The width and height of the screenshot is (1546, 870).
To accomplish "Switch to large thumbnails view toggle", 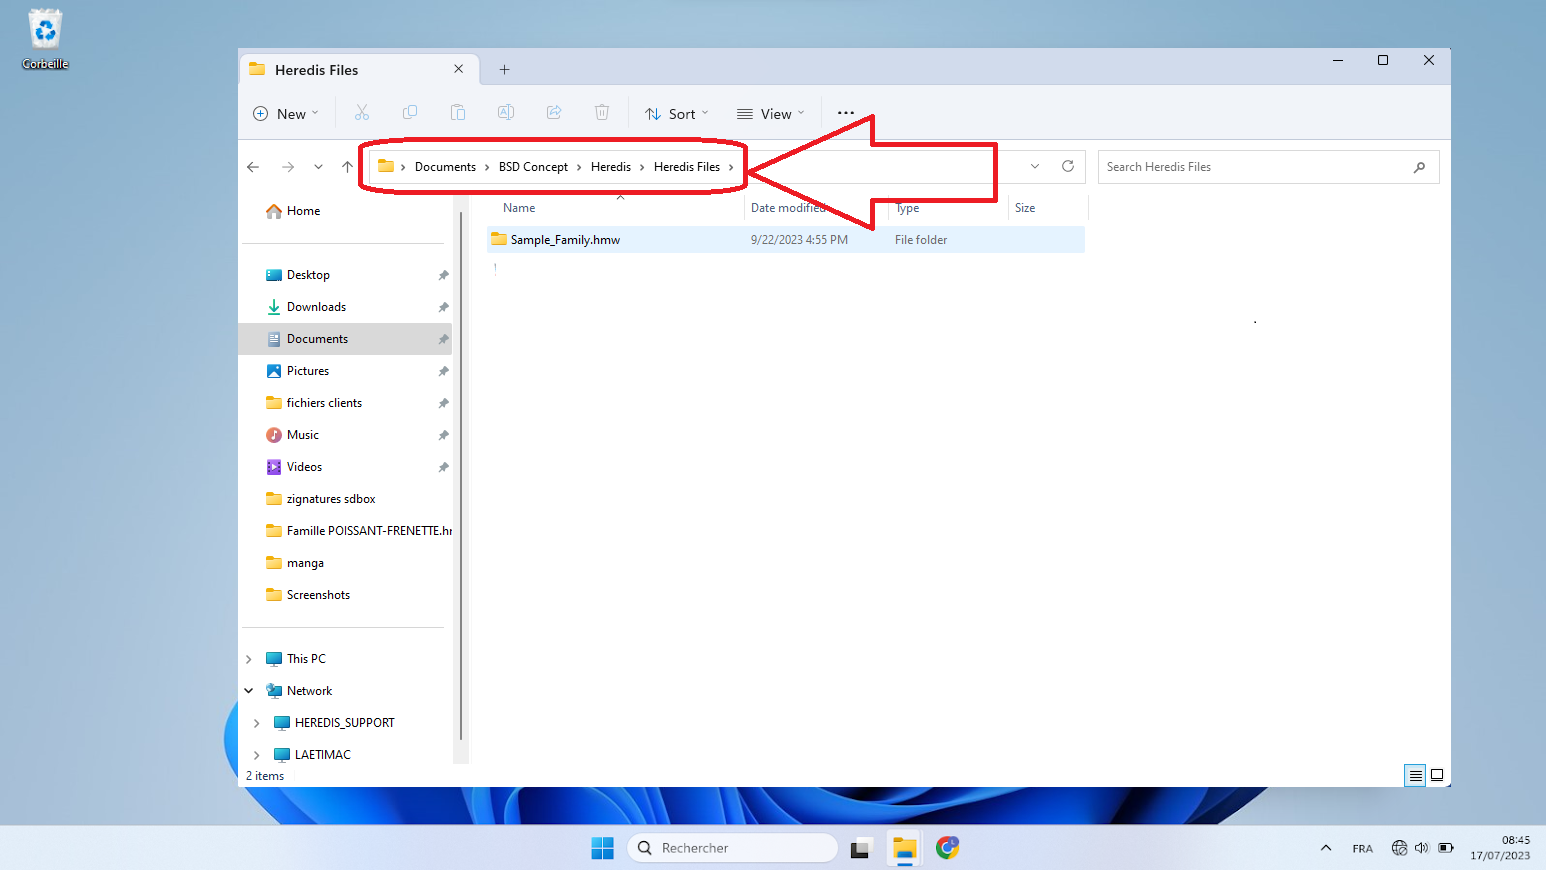I will [x=1437, y=775].
